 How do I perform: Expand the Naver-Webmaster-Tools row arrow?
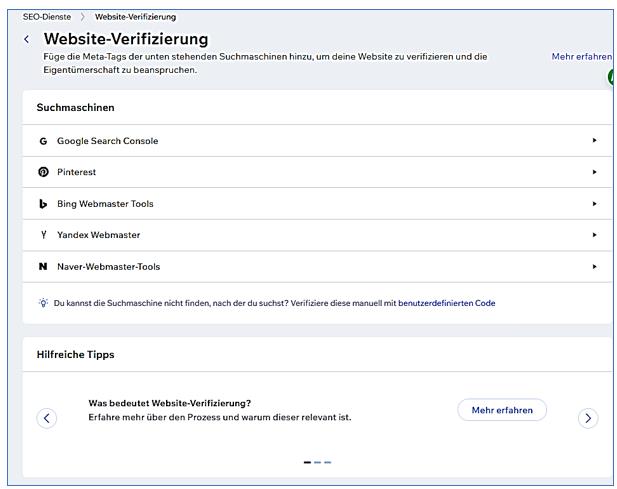pos(594,266)
